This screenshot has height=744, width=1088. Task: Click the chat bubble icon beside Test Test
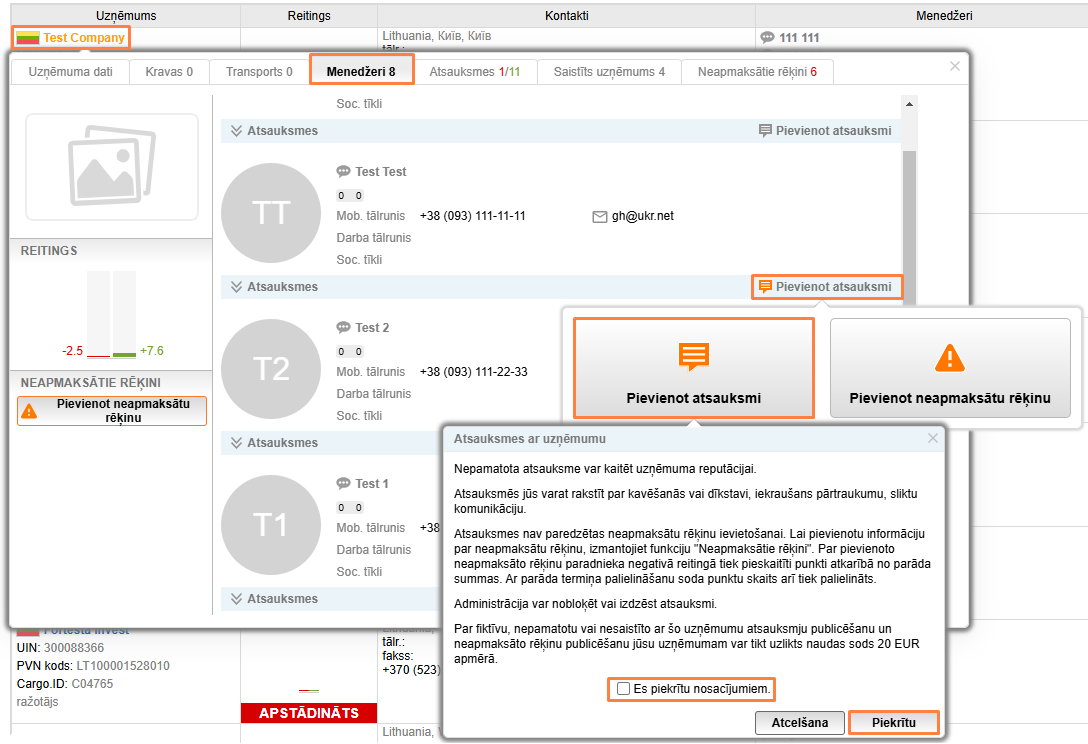click(344, 172)
